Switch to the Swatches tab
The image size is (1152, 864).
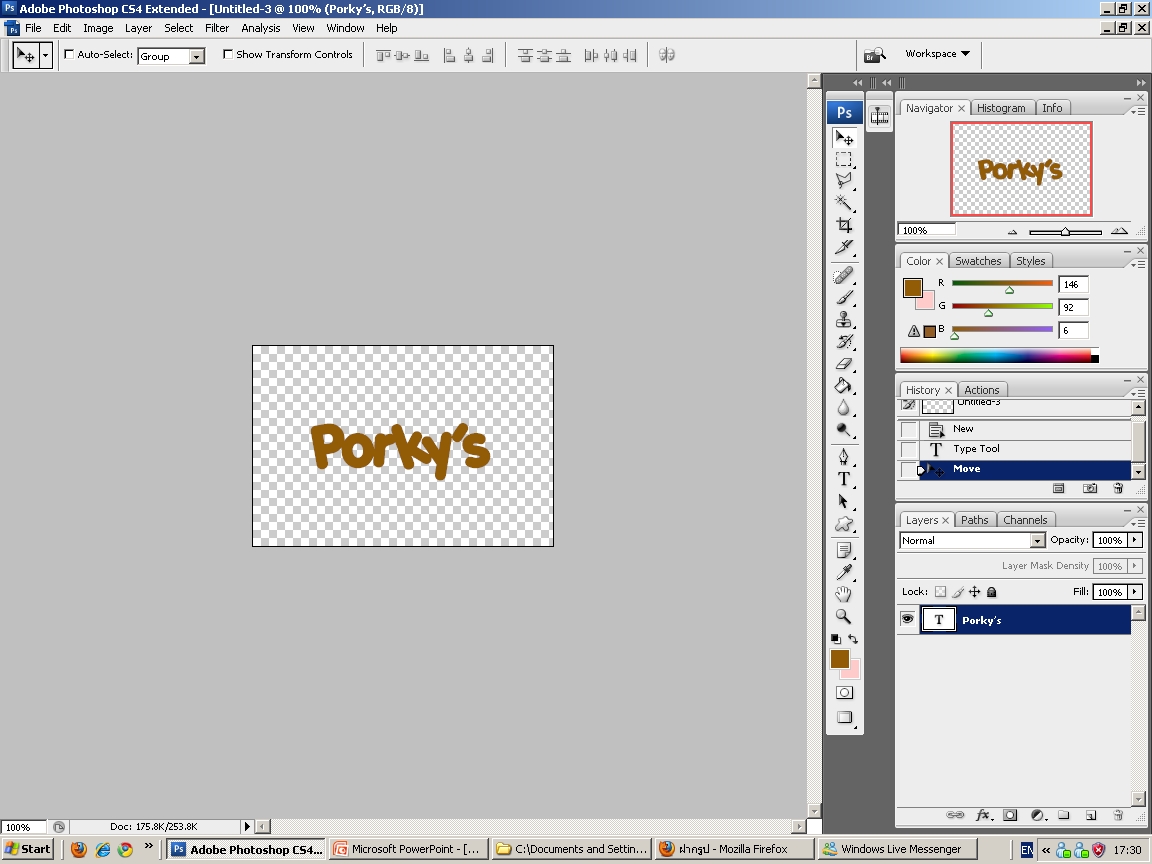point(978,261)
